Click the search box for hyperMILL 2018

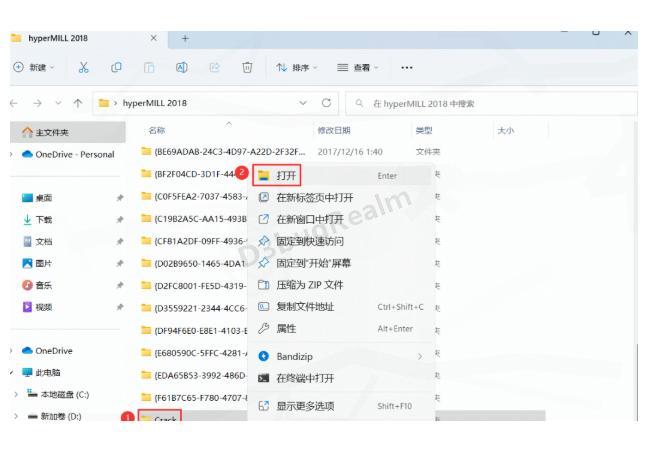491,103
